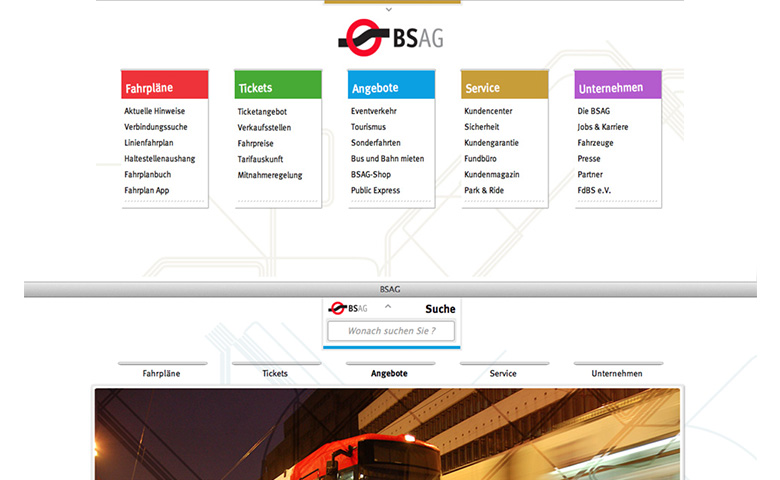Viewport: 780px width, 480px height.
Task: Go to Sicherheit
Action: (482, 127)
